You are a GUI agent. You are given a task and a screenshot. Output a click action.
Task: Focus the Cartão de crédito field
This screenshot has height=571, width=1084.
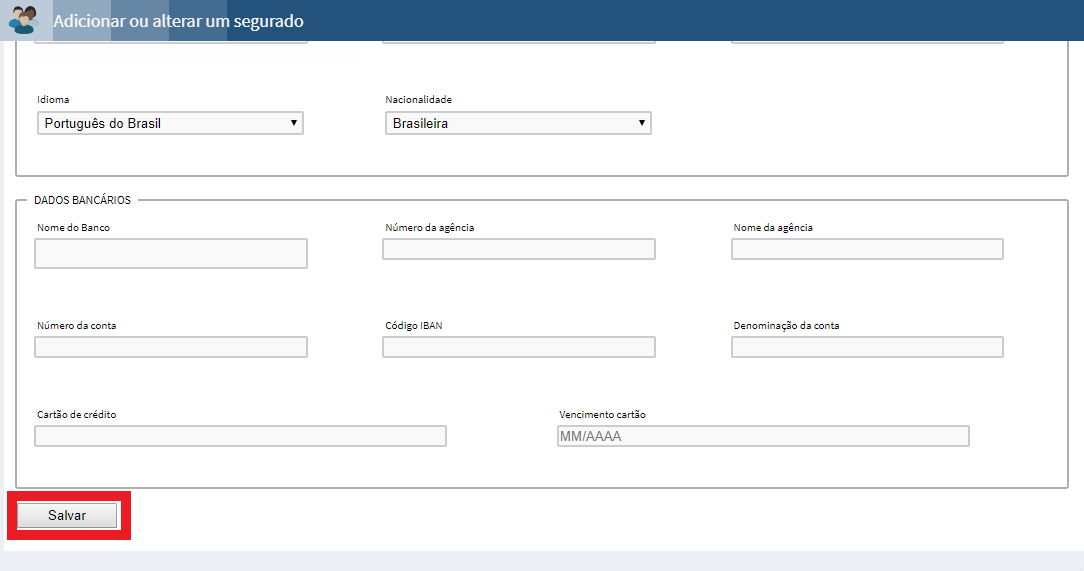(241, 436)
